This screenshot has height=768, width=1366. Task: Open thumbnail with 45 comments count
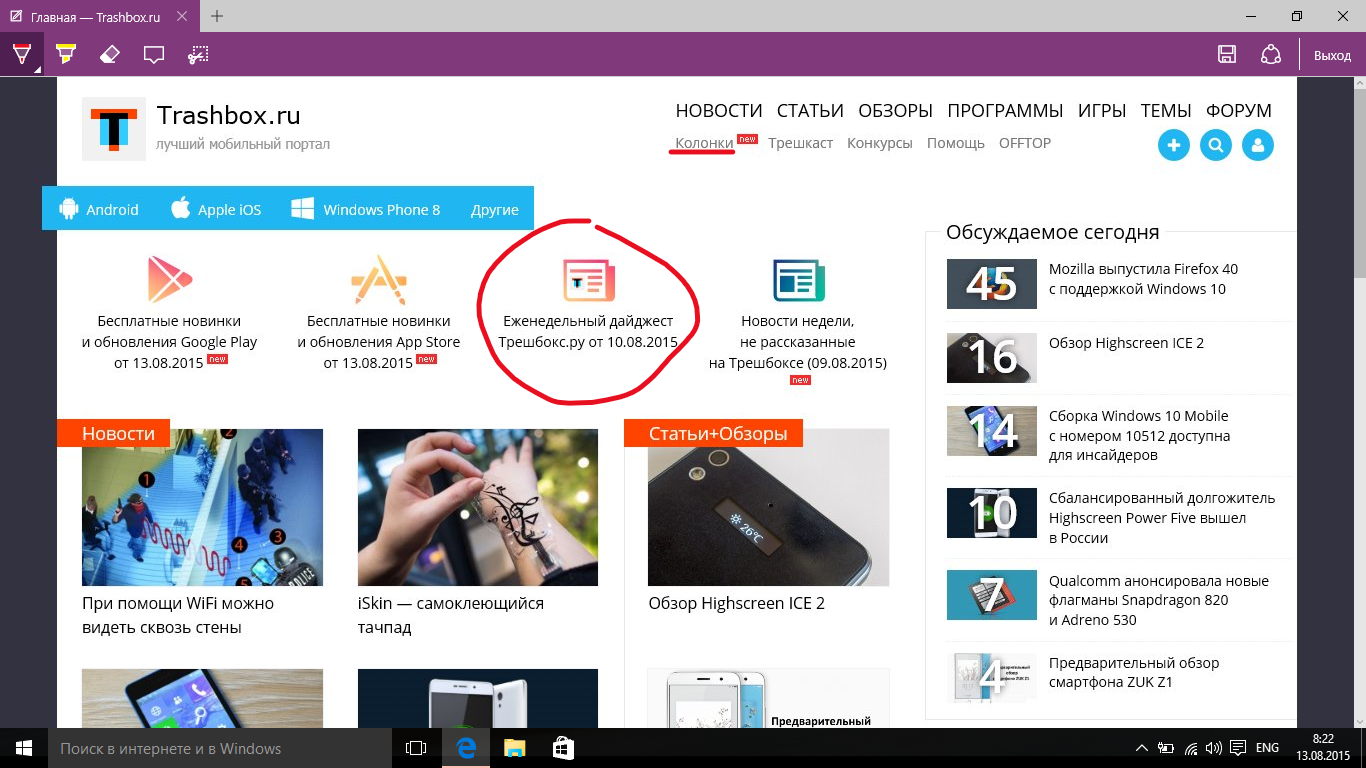[992, 284]
